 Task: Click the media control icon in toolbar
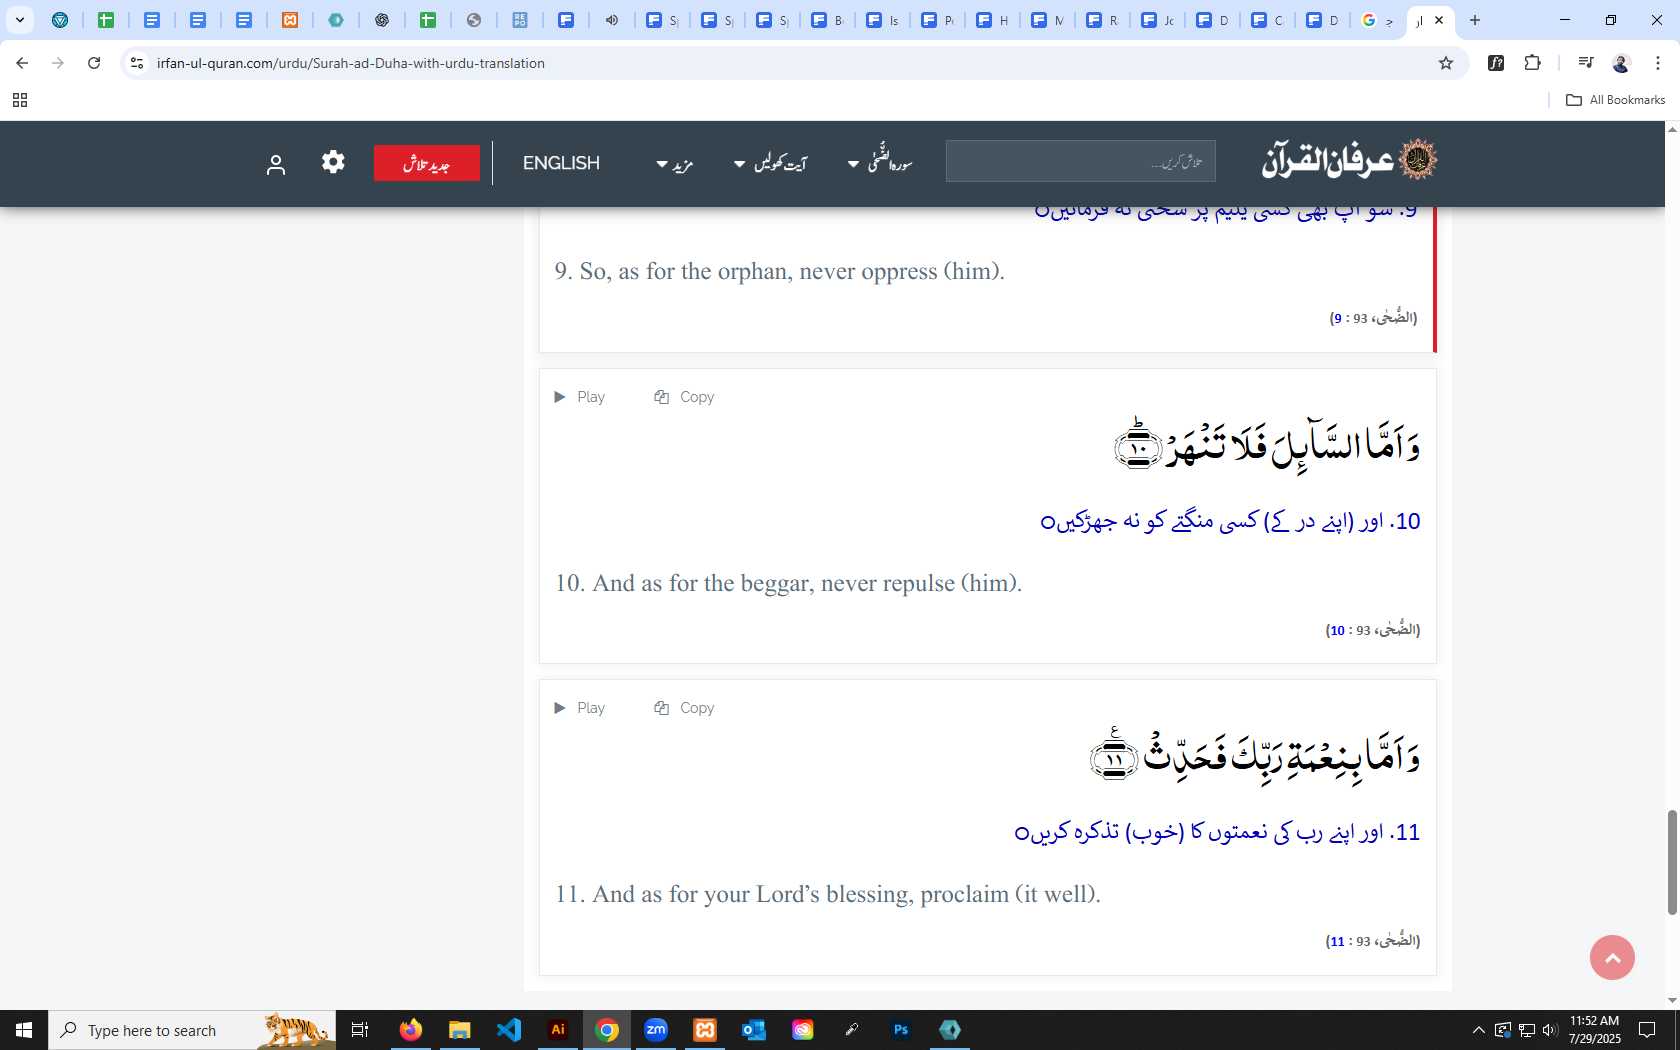1585,63
